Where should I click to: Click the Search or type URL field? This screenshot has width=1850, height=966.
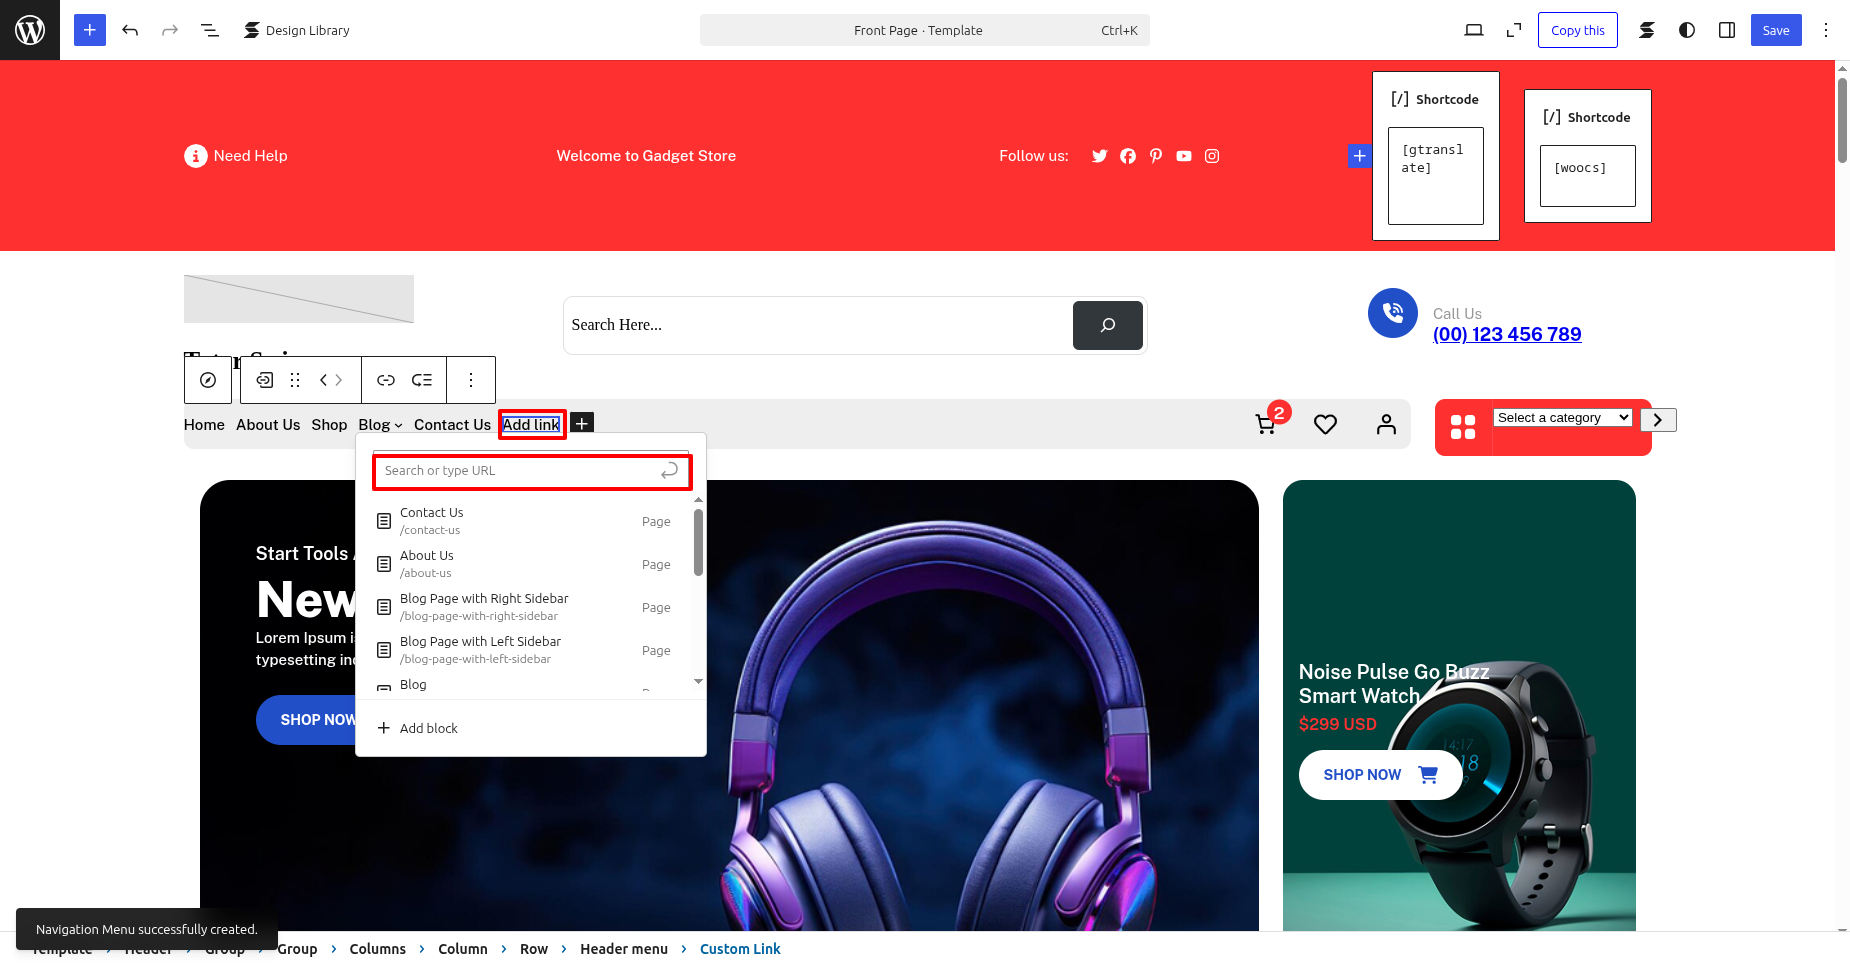pos(518,471)
